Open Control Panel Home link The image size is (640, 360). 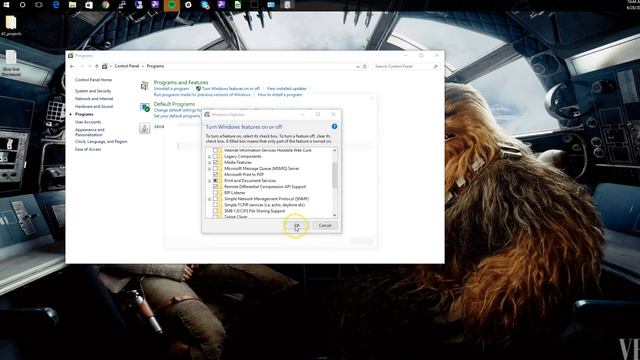coord(93,80)
